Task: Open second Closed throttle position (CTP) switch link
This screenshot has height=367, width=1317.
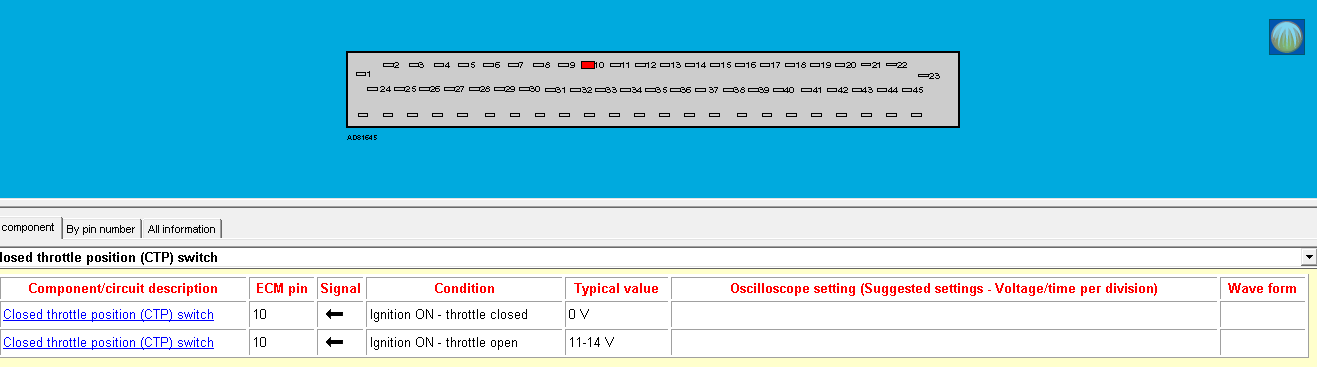Action: 109,343
